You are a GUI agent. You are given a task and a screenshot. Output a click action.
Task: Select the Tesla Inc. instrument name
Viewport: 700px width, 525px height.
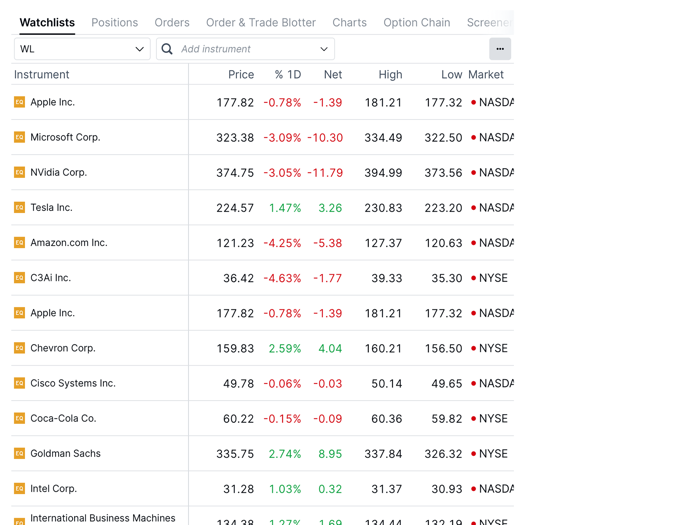click(x=51, y=208)
